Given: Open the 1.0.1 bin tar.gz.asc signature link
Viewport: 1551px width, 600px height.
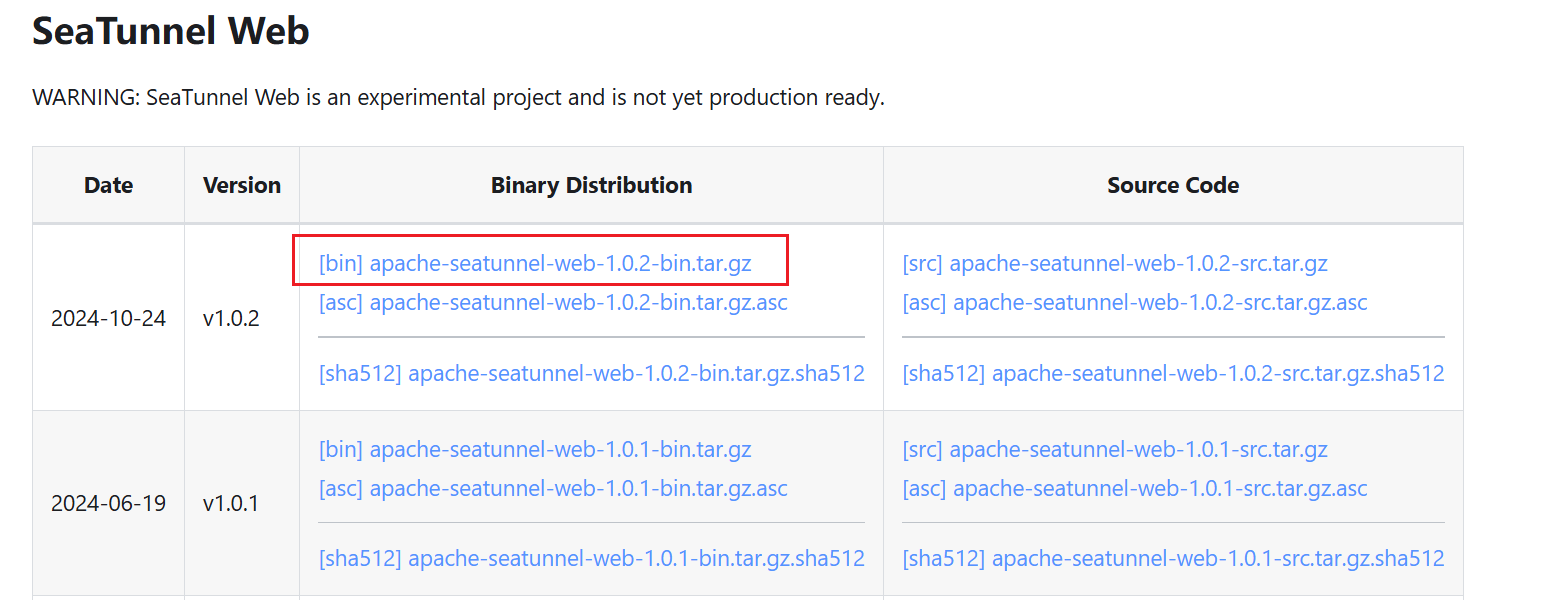Looking at the screenshot, I should 553,488.
